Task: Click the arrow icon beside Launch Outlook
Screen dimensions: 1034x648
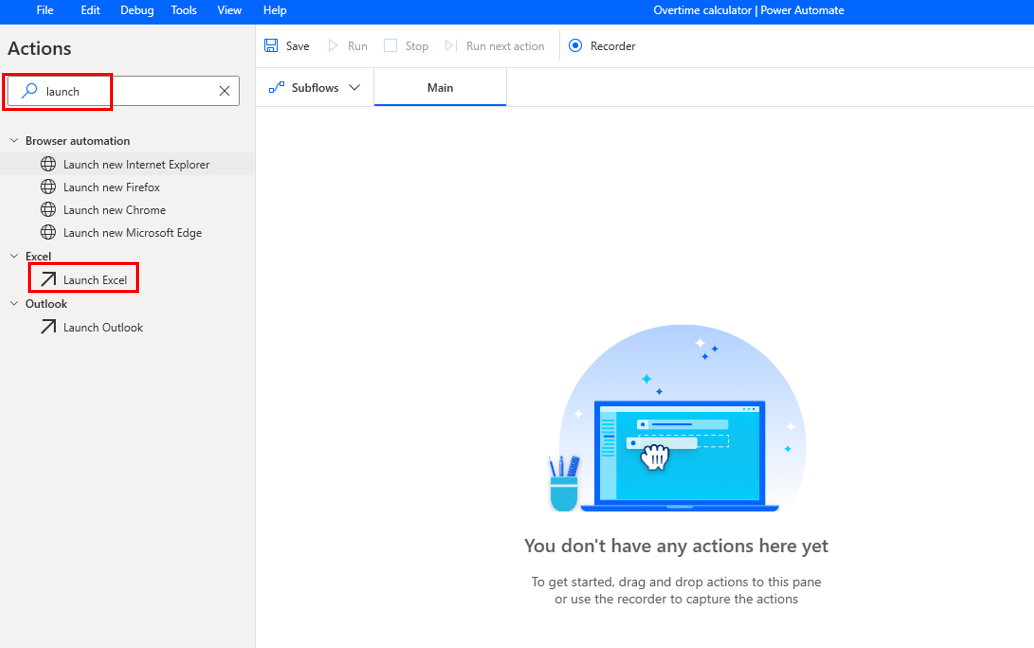Action: tap(48, 327)
